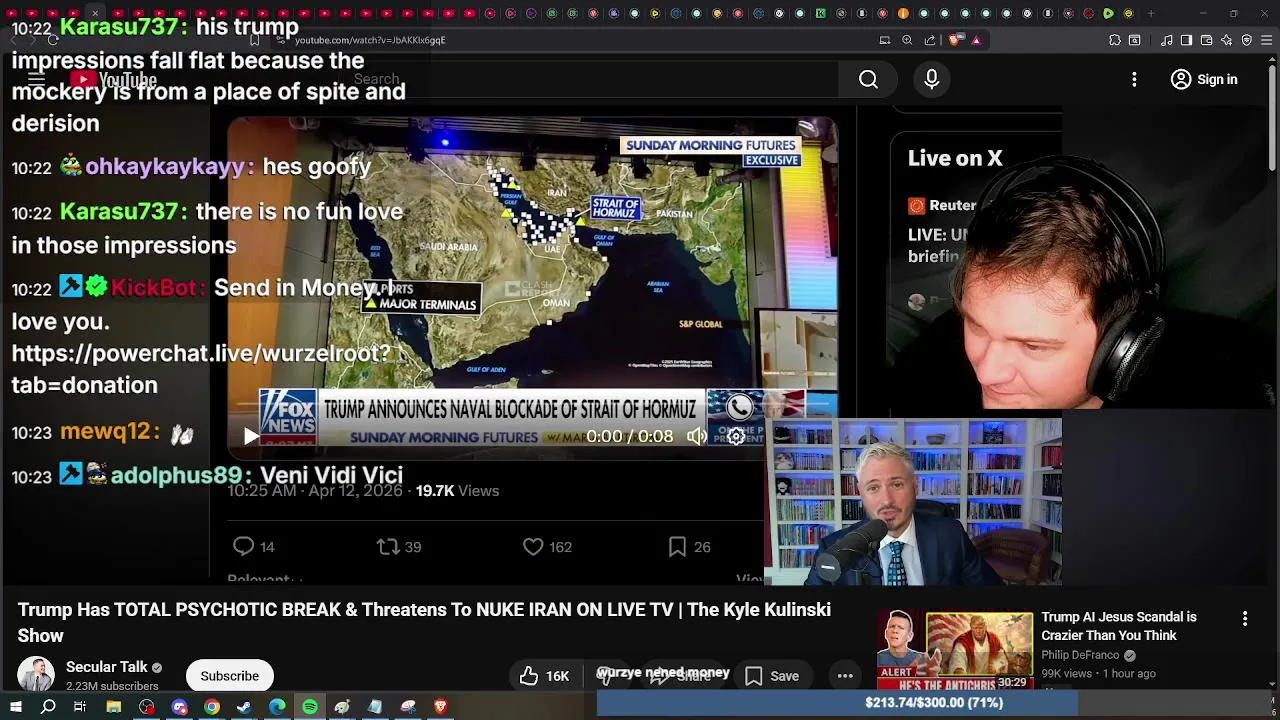This screenshot has height=720, width=1280.
Task: Open the Secular Talk channel name link
Action: coord(106,667)
